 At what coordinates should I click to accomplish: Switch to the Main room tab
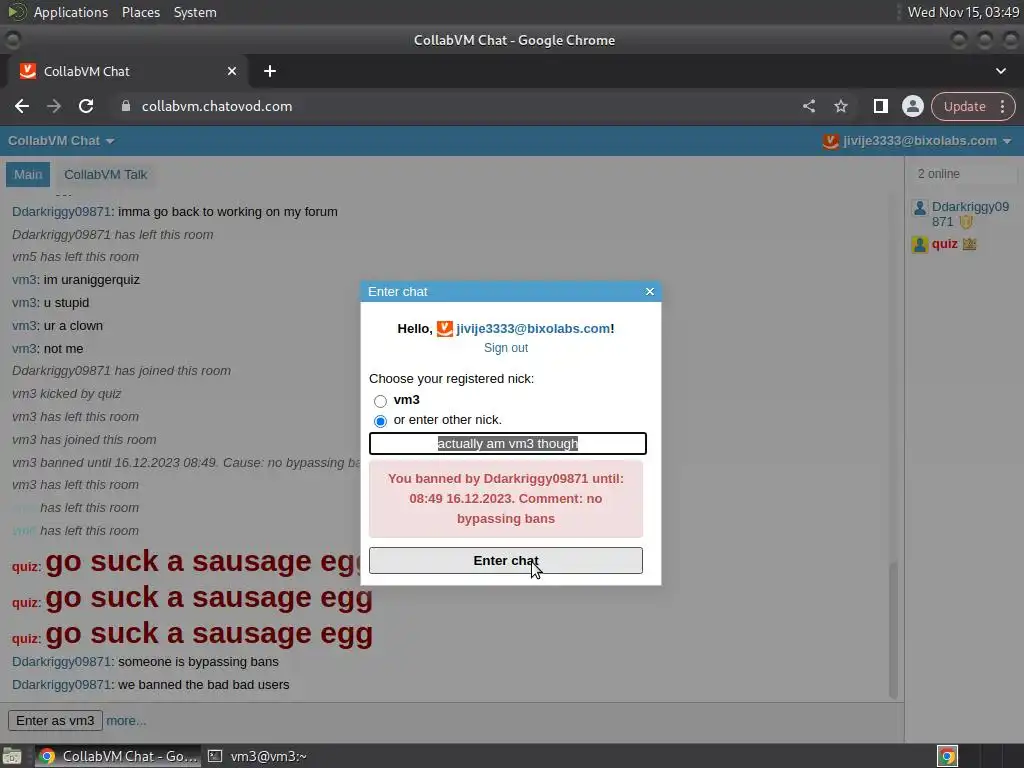[x=28, y=174]
